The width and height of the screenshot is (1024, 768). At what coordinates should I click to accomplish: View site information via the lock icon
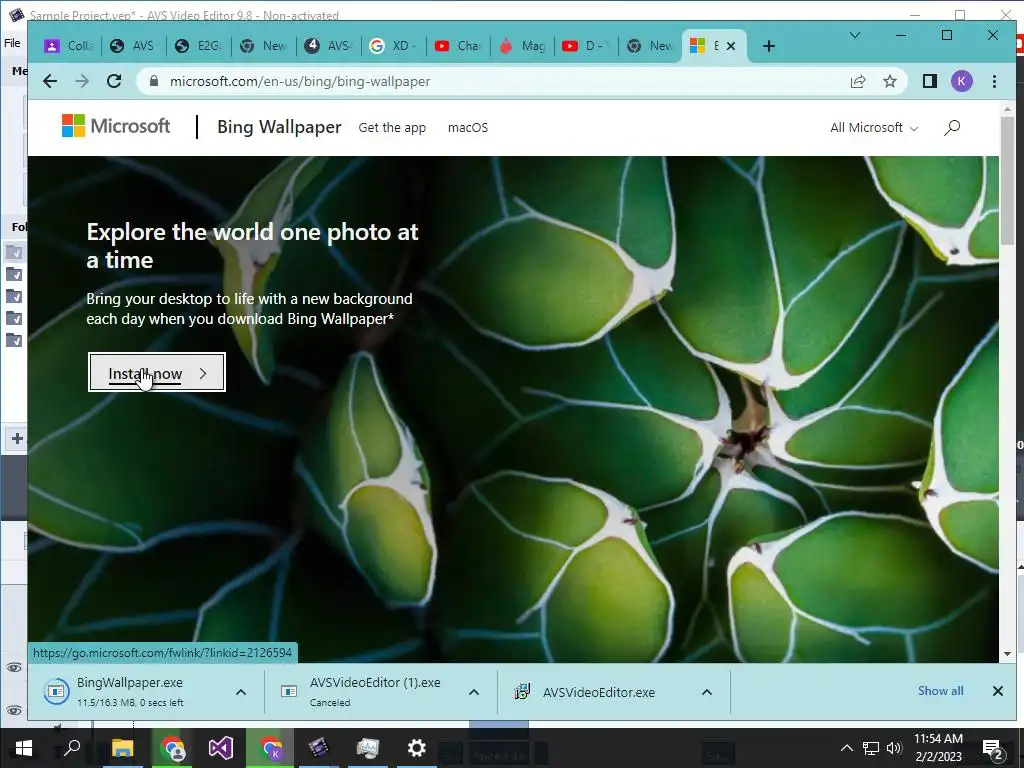click(153, 81)
